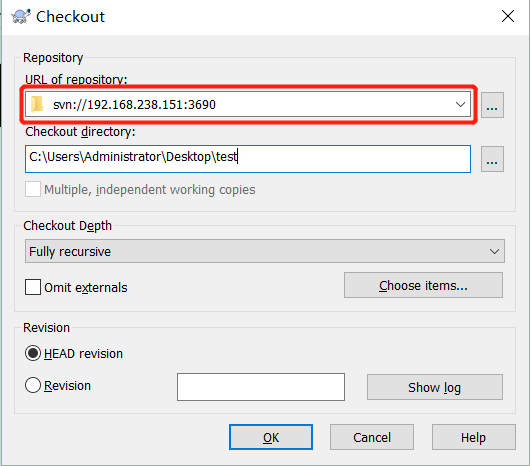Click the empty revision number text box

point(261,387)
